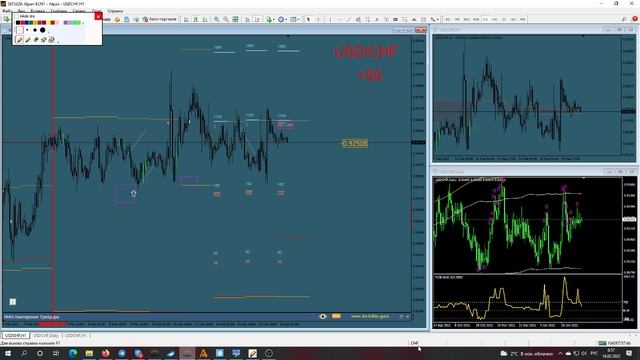This screenshot has width=640, height=360.
Task: Switch timeframe to D1
Action: pos(504,19)
